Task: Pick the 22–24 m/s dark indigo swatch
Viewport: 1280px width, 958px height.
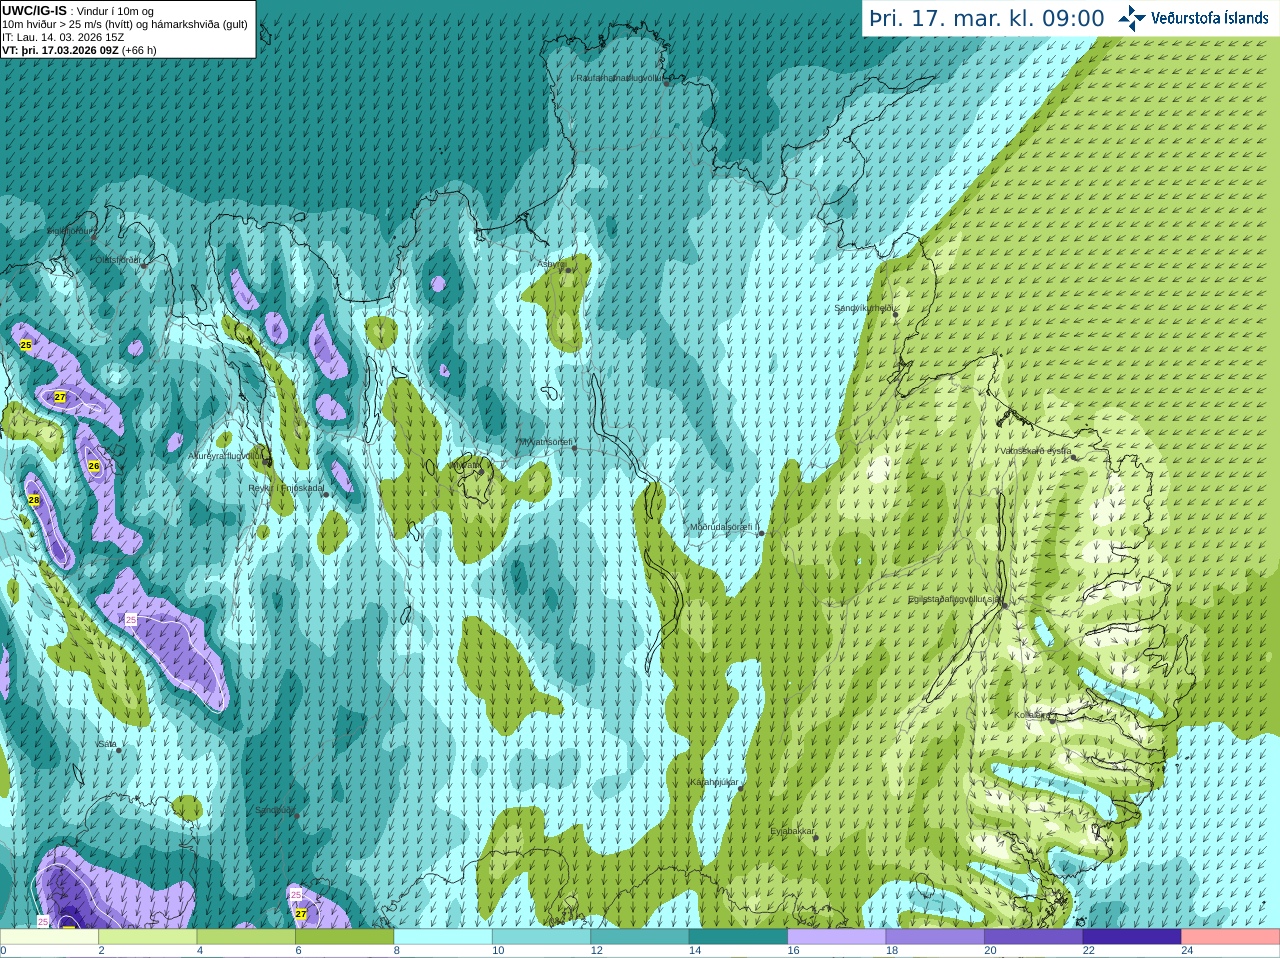Action: 1132,937
